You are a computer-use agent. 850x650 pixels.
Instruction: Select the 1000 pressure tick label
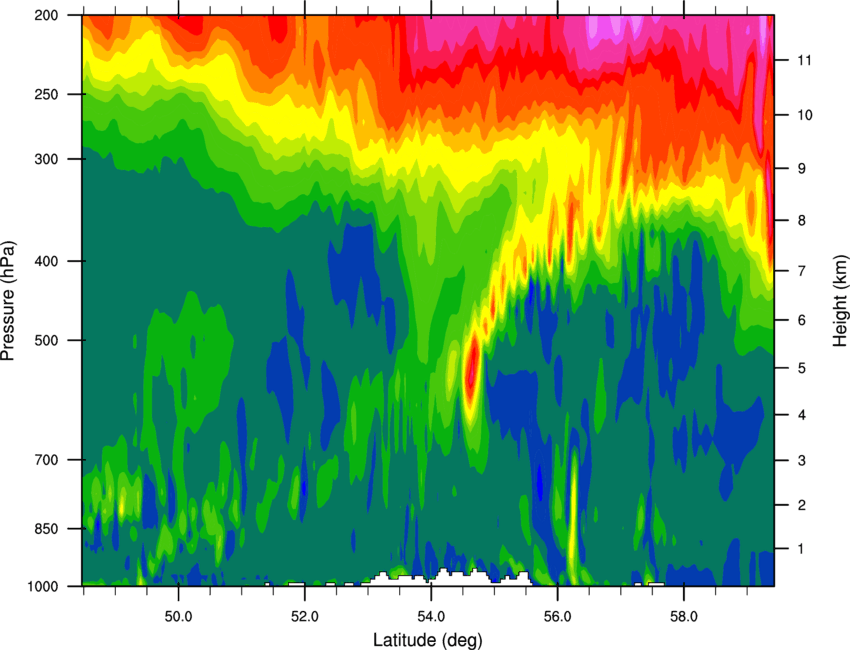[43, 586]
